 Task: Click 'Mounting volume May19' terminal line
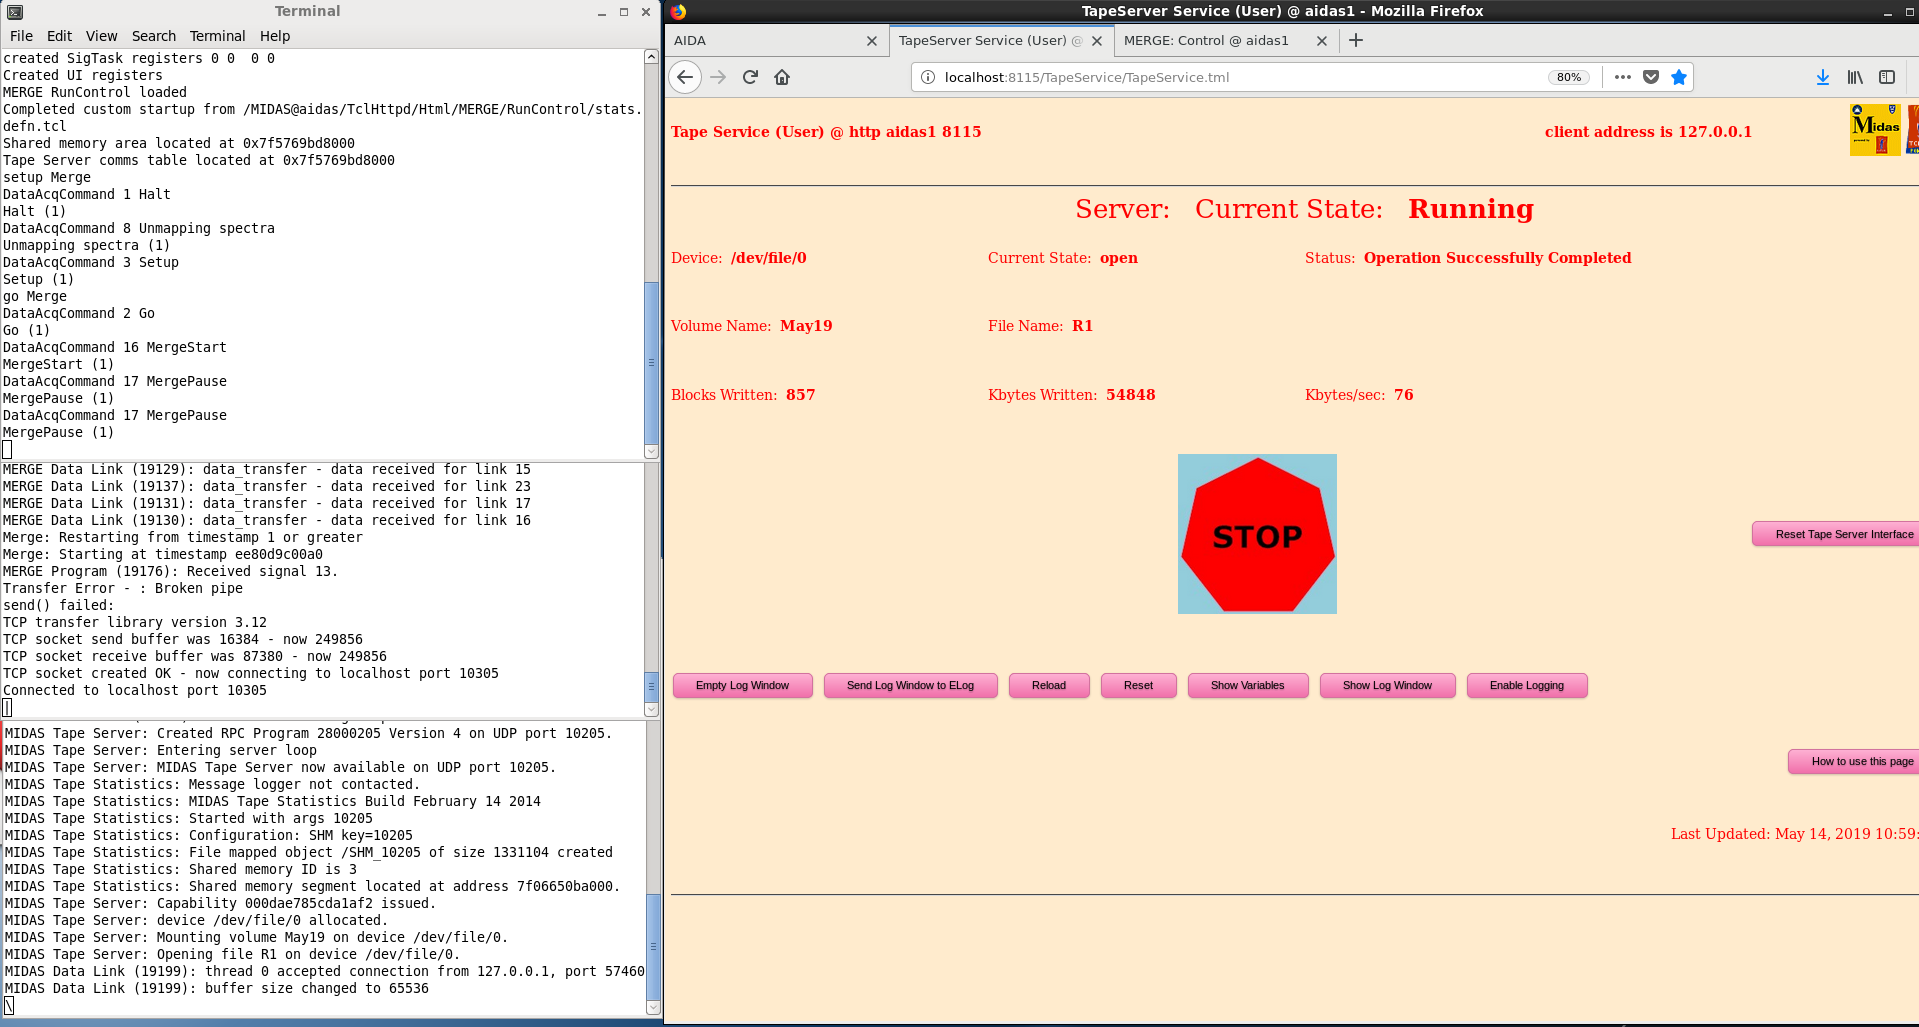256,937
